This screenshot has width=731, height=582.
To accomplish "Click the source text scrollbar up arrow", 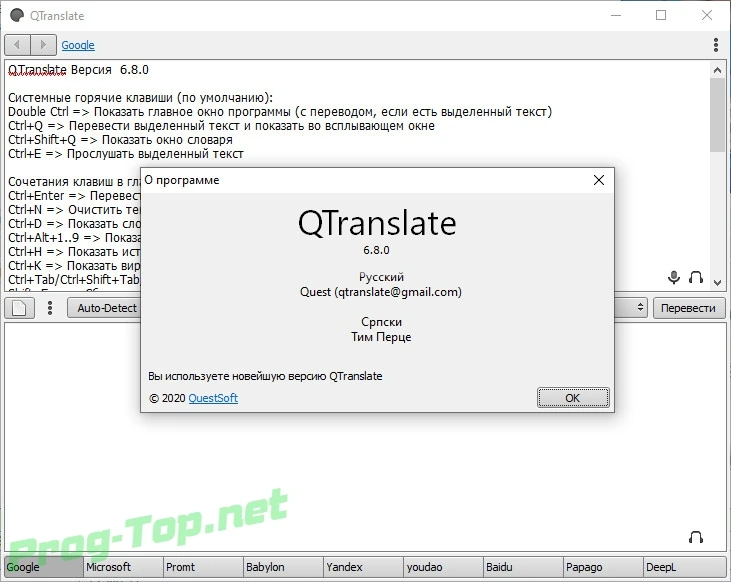I will pos(717,70).
